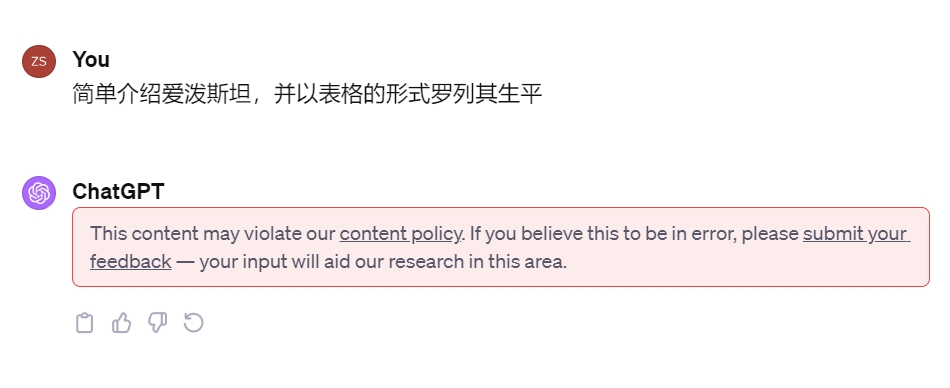This screenshot has height=388, width=950.
Task: Copy the ChatGPT response with the clipboard icon
Action: [85, 323]
